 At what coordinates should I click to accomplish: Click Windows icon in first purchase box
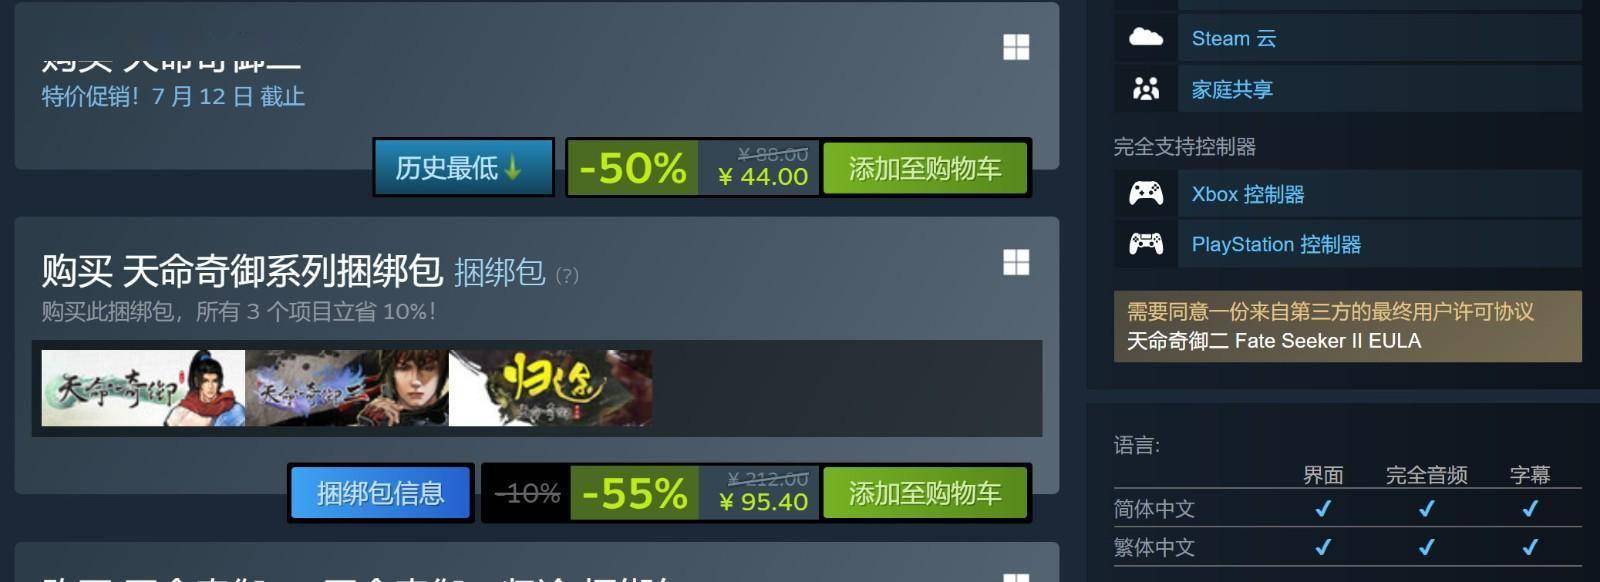(1016, 47)
